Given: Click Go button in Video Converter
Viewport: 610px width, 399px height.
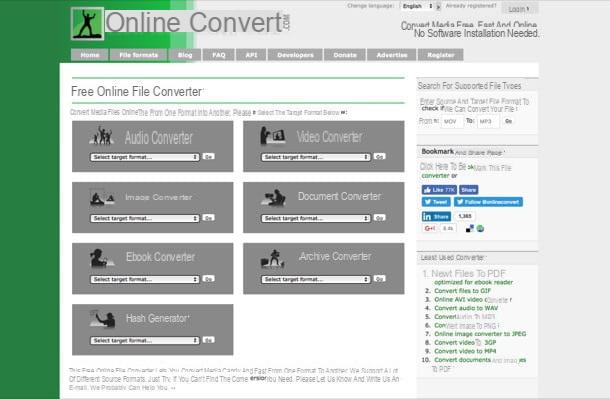Looking at the screenshot, I should pos(380,157).
